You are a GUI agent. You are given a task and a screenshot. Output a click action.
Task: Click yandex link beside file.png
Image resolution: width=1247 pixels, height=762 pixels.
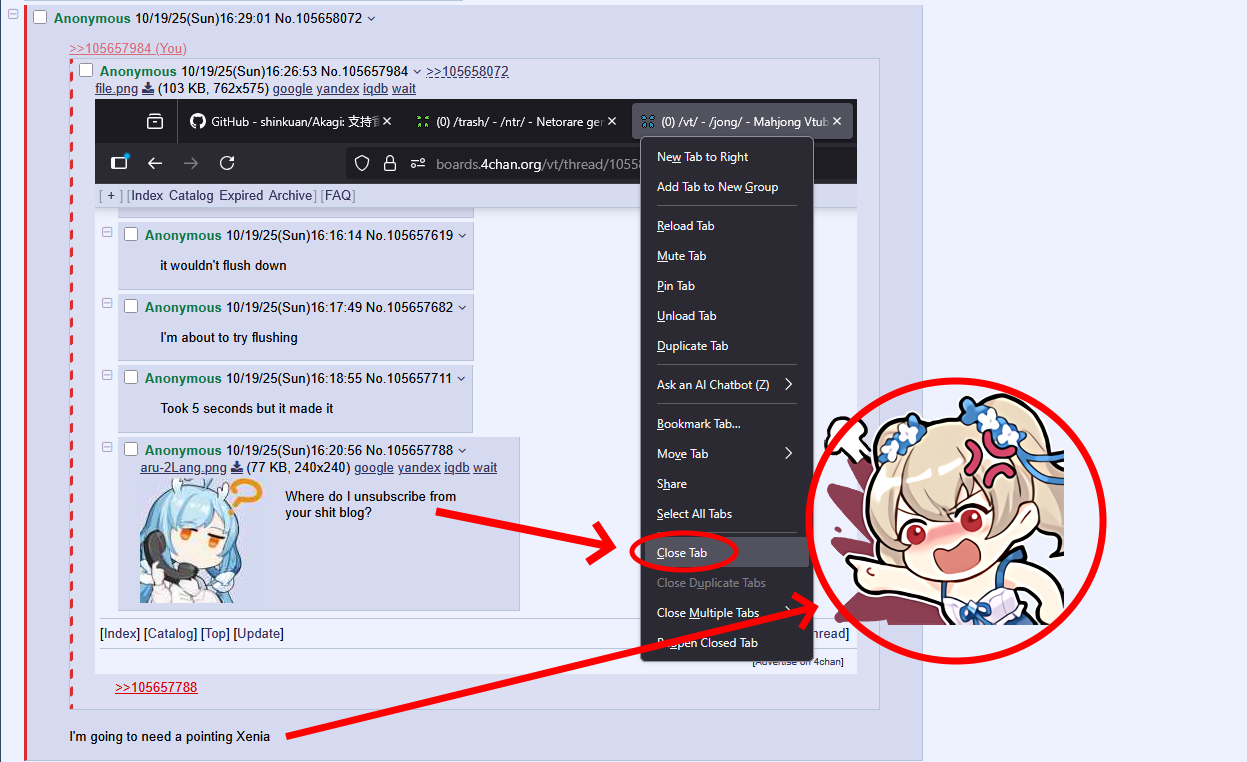click(338, 89)
